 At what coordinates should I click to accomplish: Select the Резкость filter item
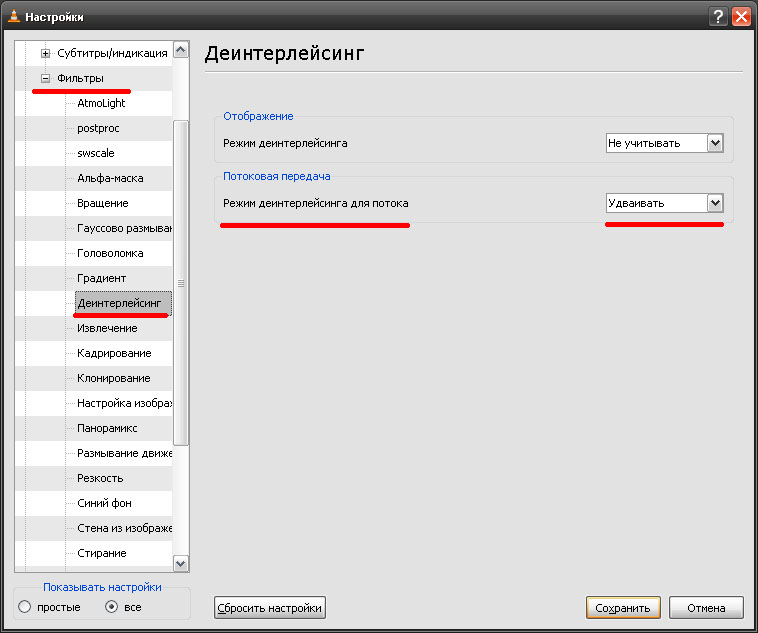click(x=100, y=478)
